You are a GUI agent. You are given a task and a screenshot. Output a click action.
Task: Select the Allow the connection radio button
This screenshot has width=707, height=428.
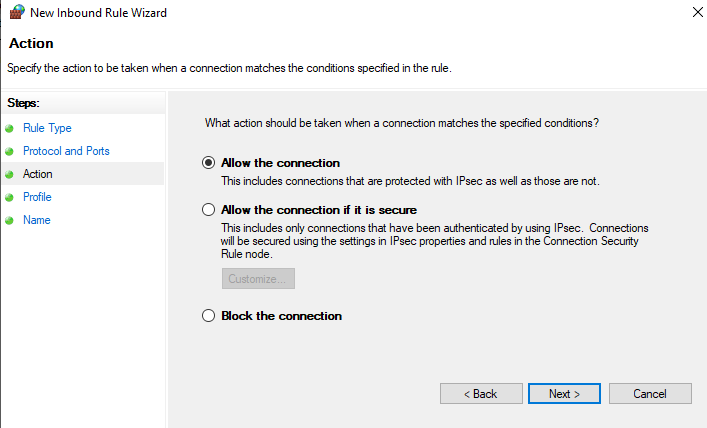(x=209, y=163)
